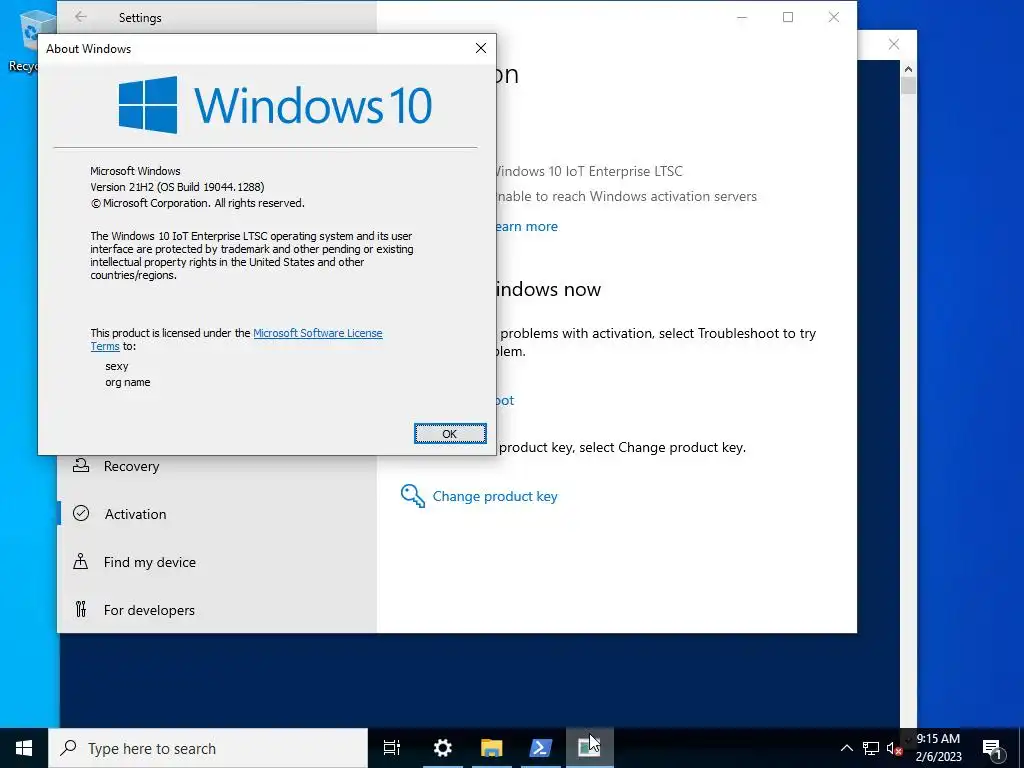Click the search magnifier icon on taskbar
The image size is (1024, 768).
tap(68, 748)
